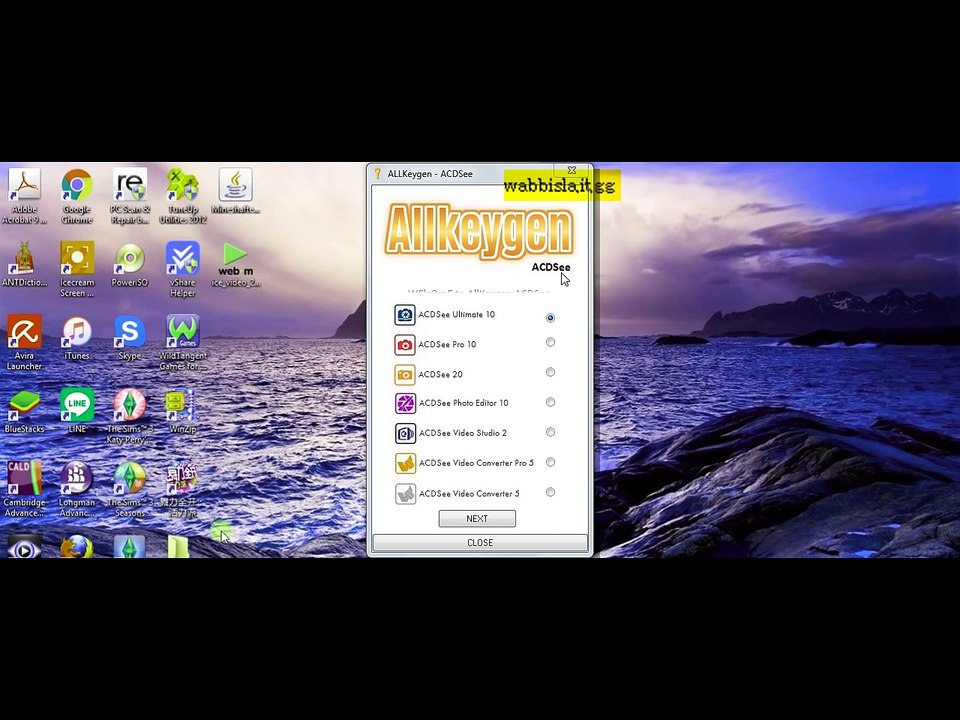
Task: Open WildTangent Games shortcut
Action: coord(182,343)
